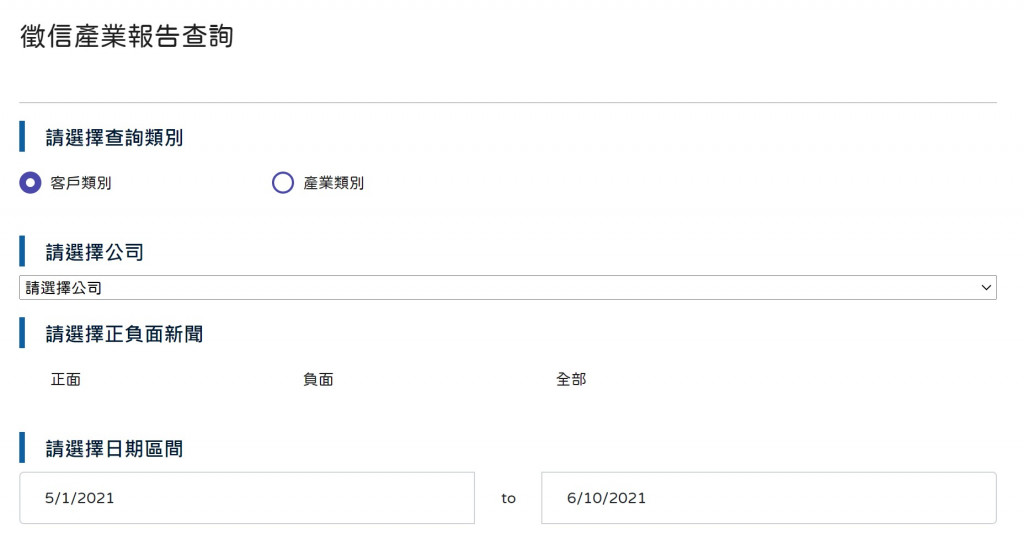Click the horizontal divider under the title
The width and height of the screenshot is (1024, 555).
[508, 102]
